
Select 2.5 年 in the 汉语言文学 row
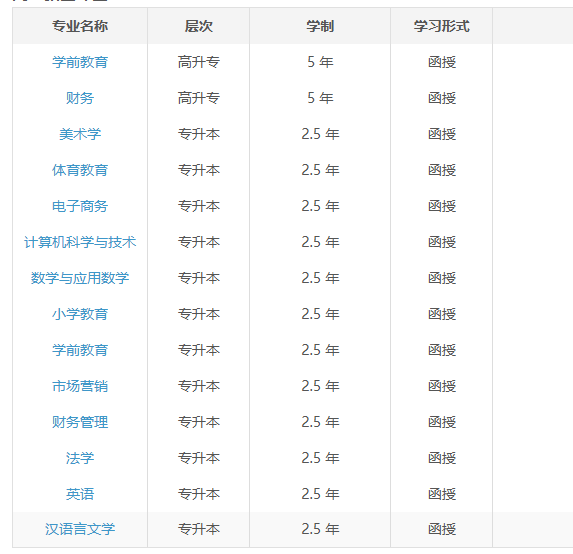320,529
